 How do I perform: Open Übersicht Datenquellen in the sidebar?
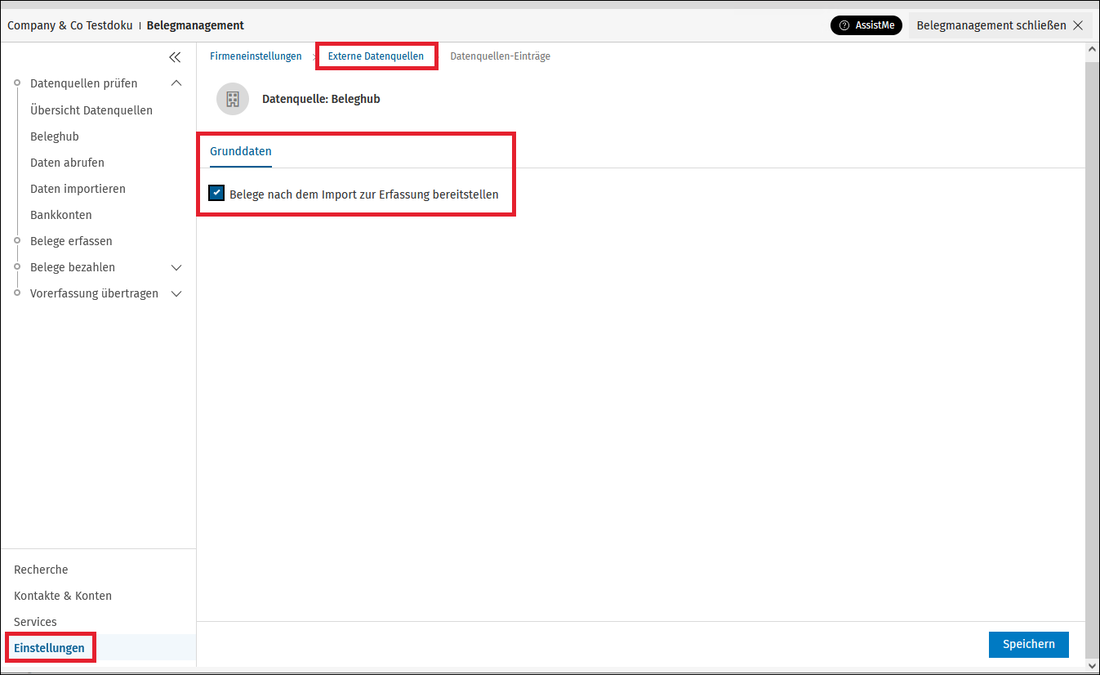click(91, 110)
